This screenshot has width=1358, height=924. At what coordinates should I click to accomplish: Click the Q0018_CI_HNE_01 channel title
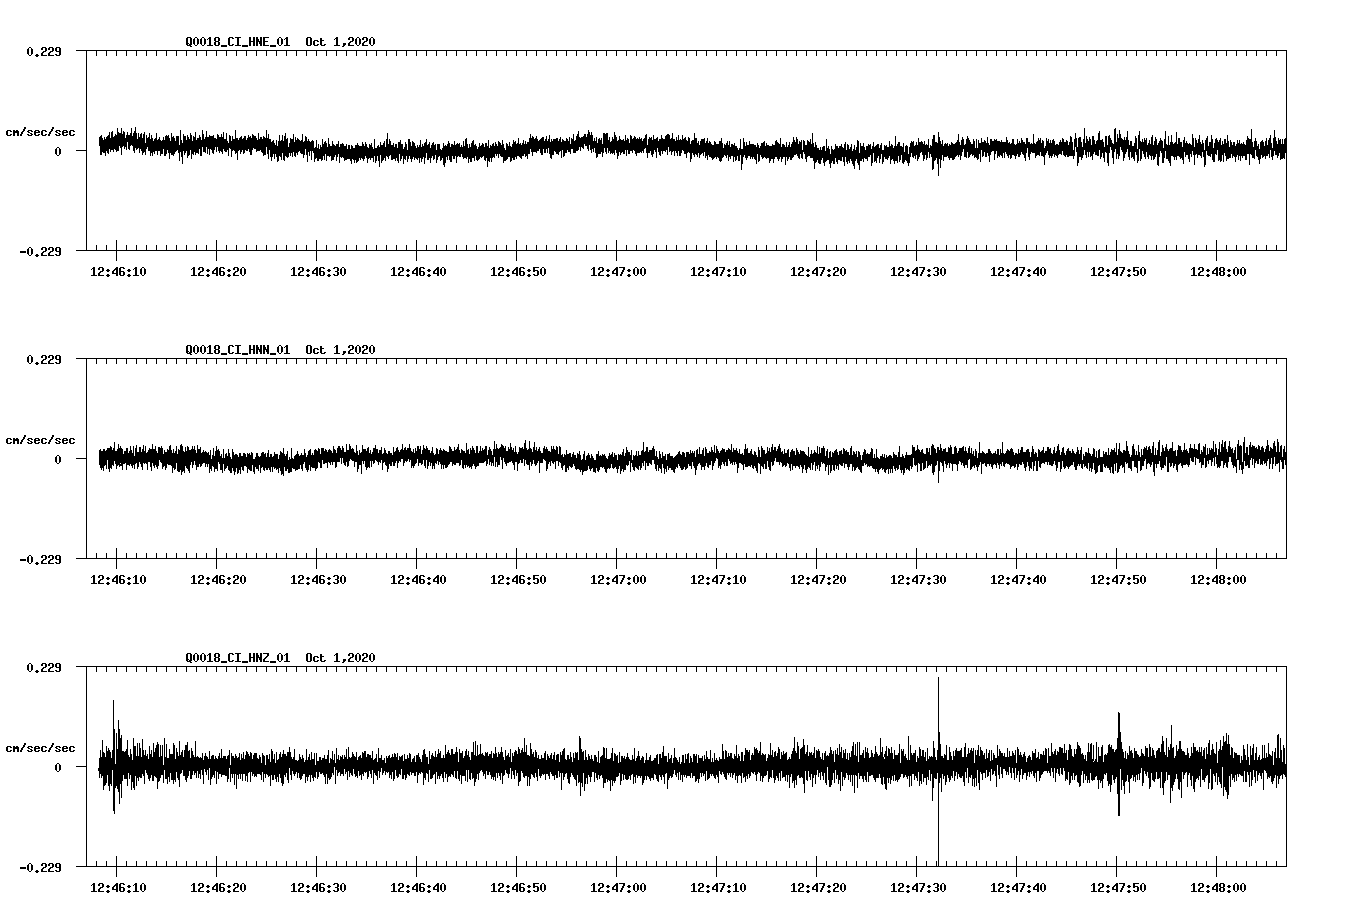pos(240,43)
